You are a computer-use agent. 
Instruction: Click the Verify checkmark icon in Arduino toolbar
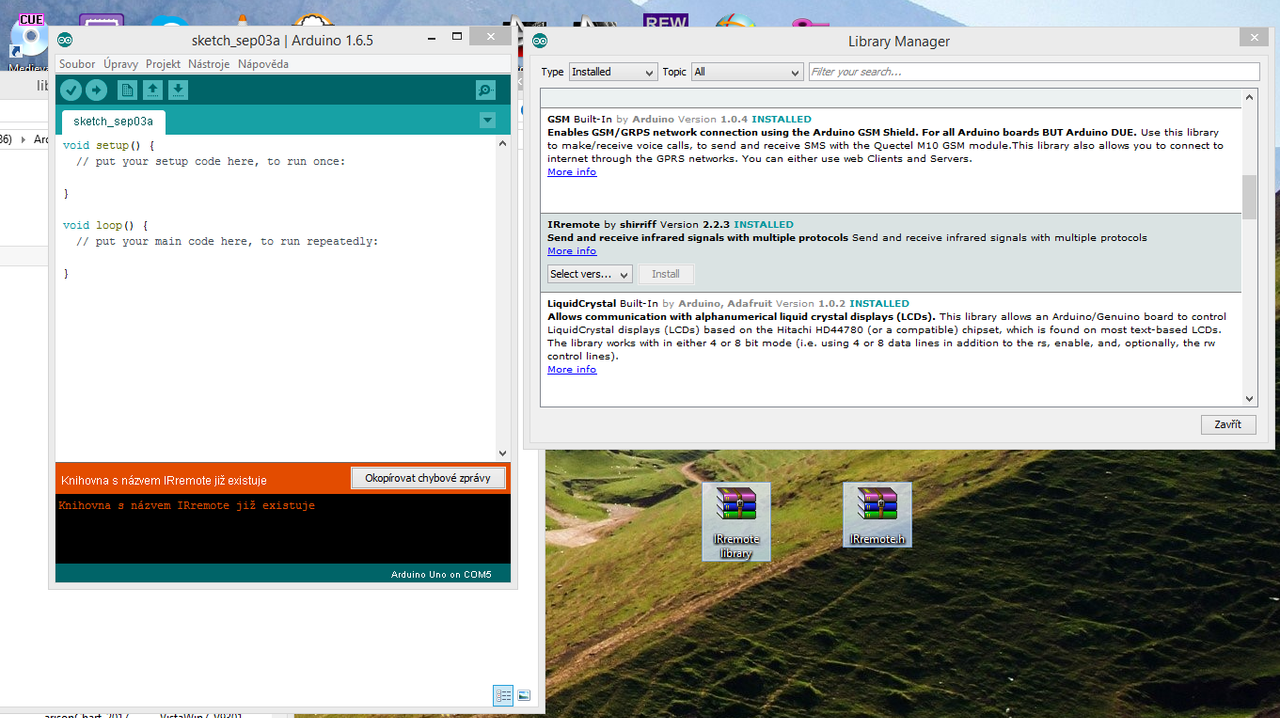(x=70, y=90)
